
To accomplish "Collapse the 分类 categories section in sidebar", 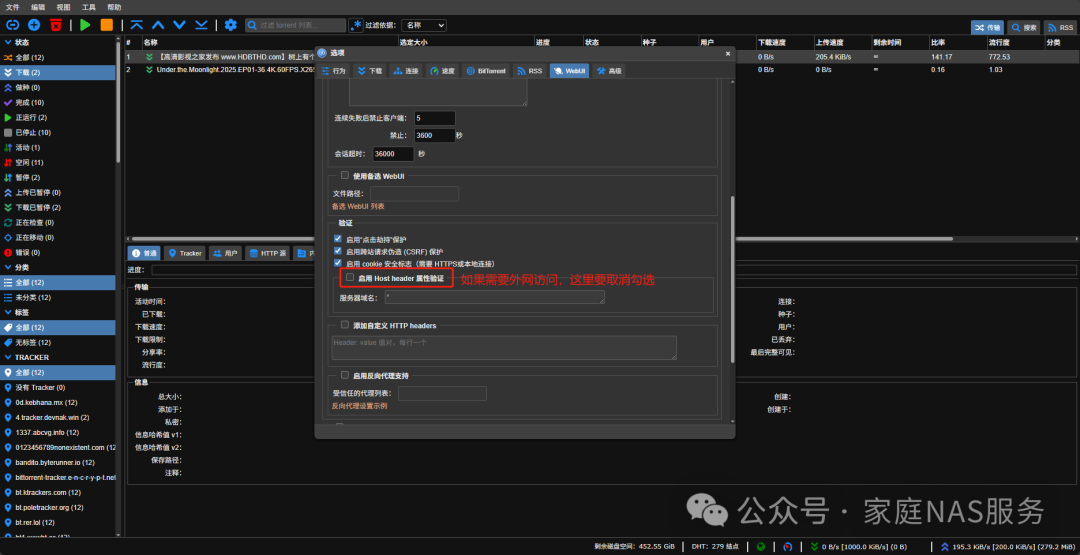I will click(8, 267).
